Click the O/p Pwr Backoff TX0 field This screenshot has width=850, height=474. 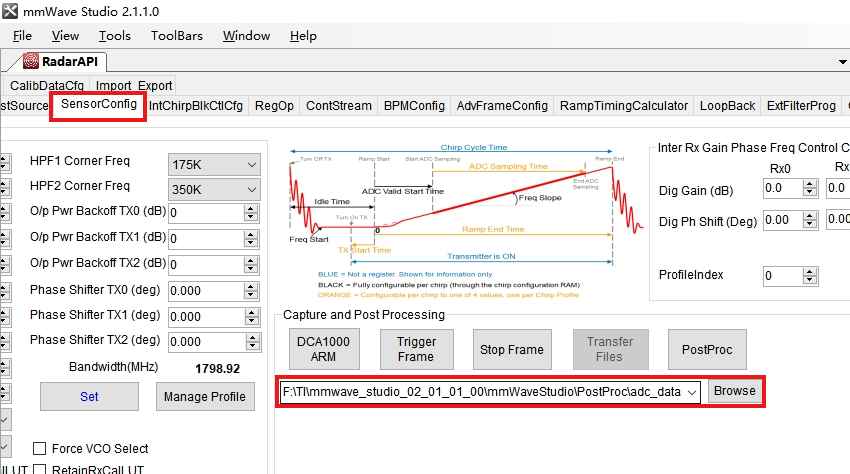pyautogui.click(x=206, y=213)
